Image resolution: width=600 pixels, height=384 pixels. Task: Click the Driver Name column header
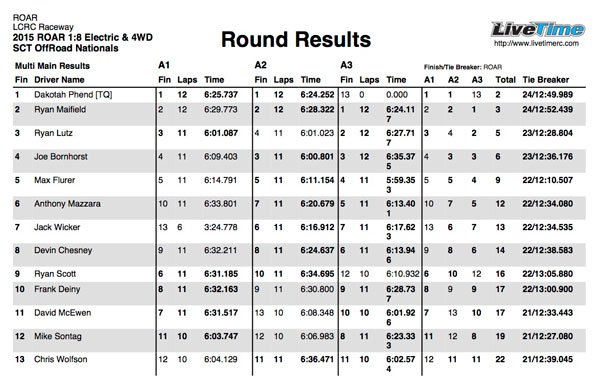pyautogui.click(x=59, y=80)
